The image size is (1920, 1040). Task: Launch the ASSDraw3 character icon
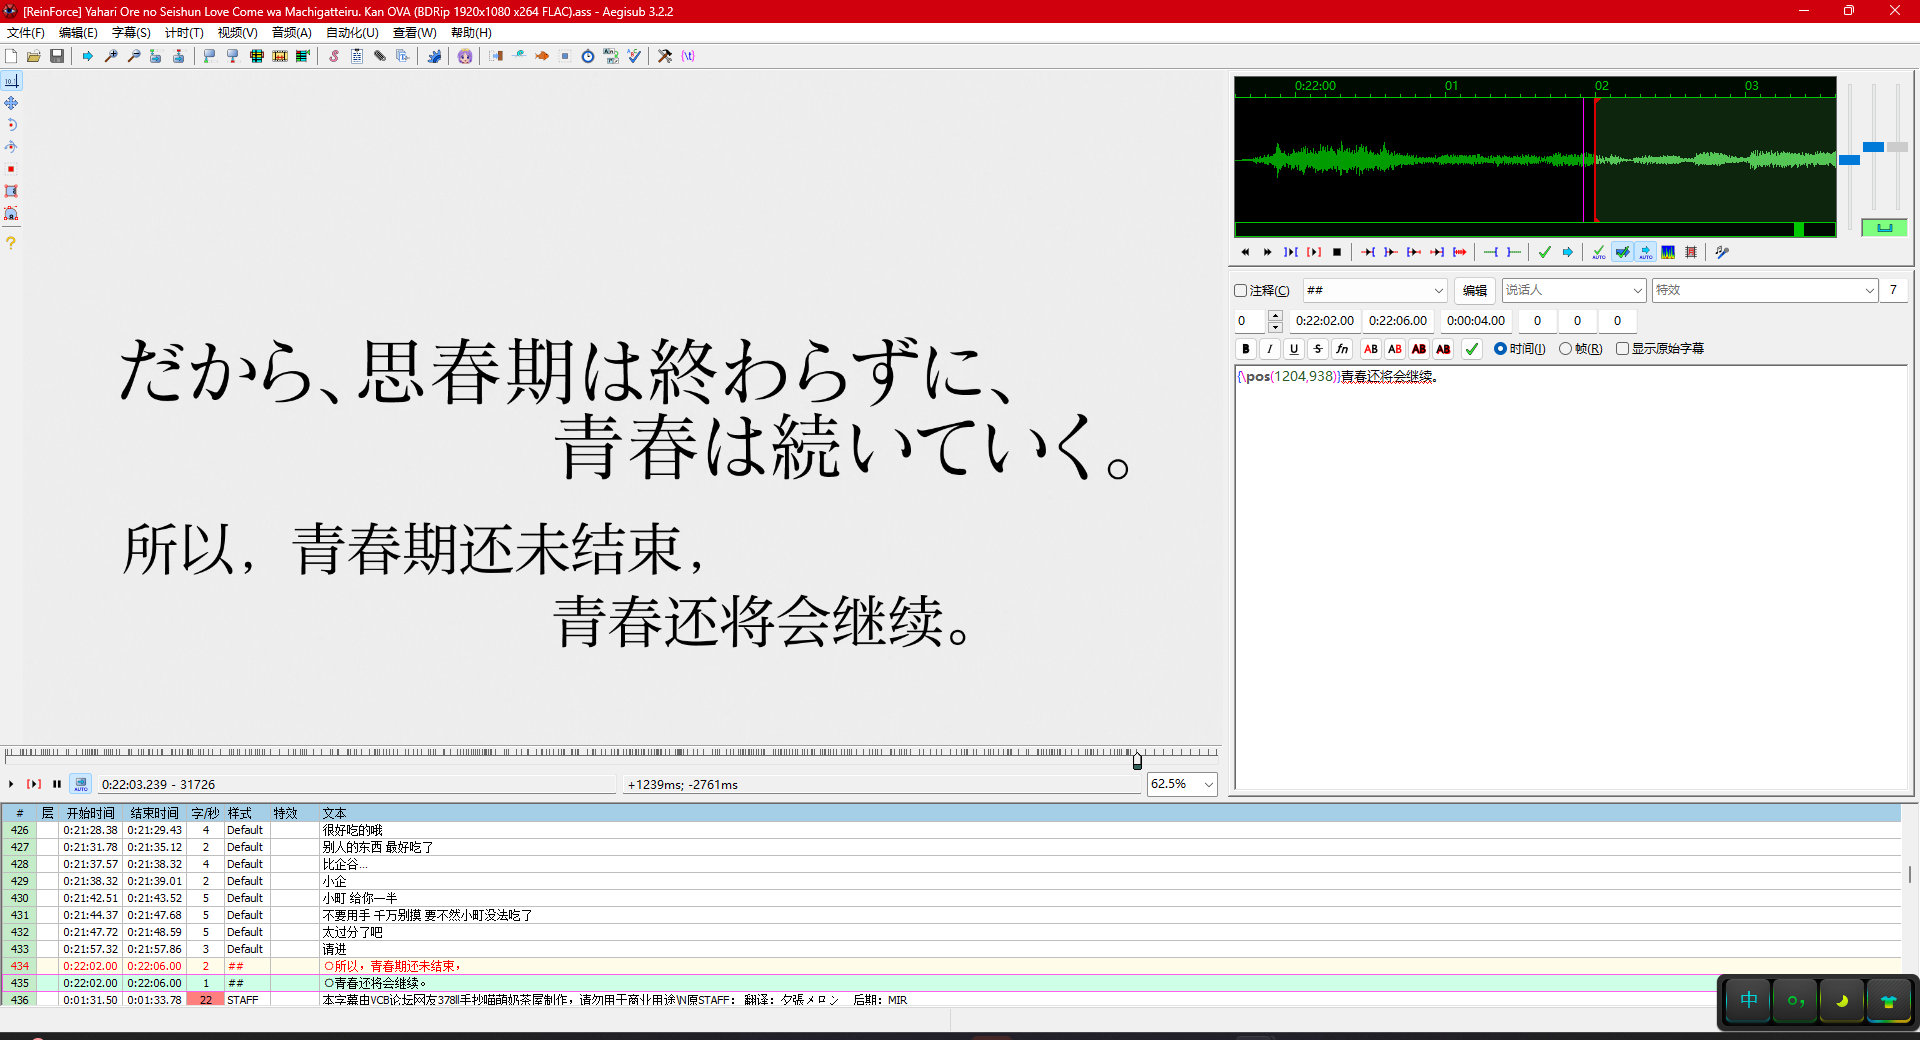(465, 56)
